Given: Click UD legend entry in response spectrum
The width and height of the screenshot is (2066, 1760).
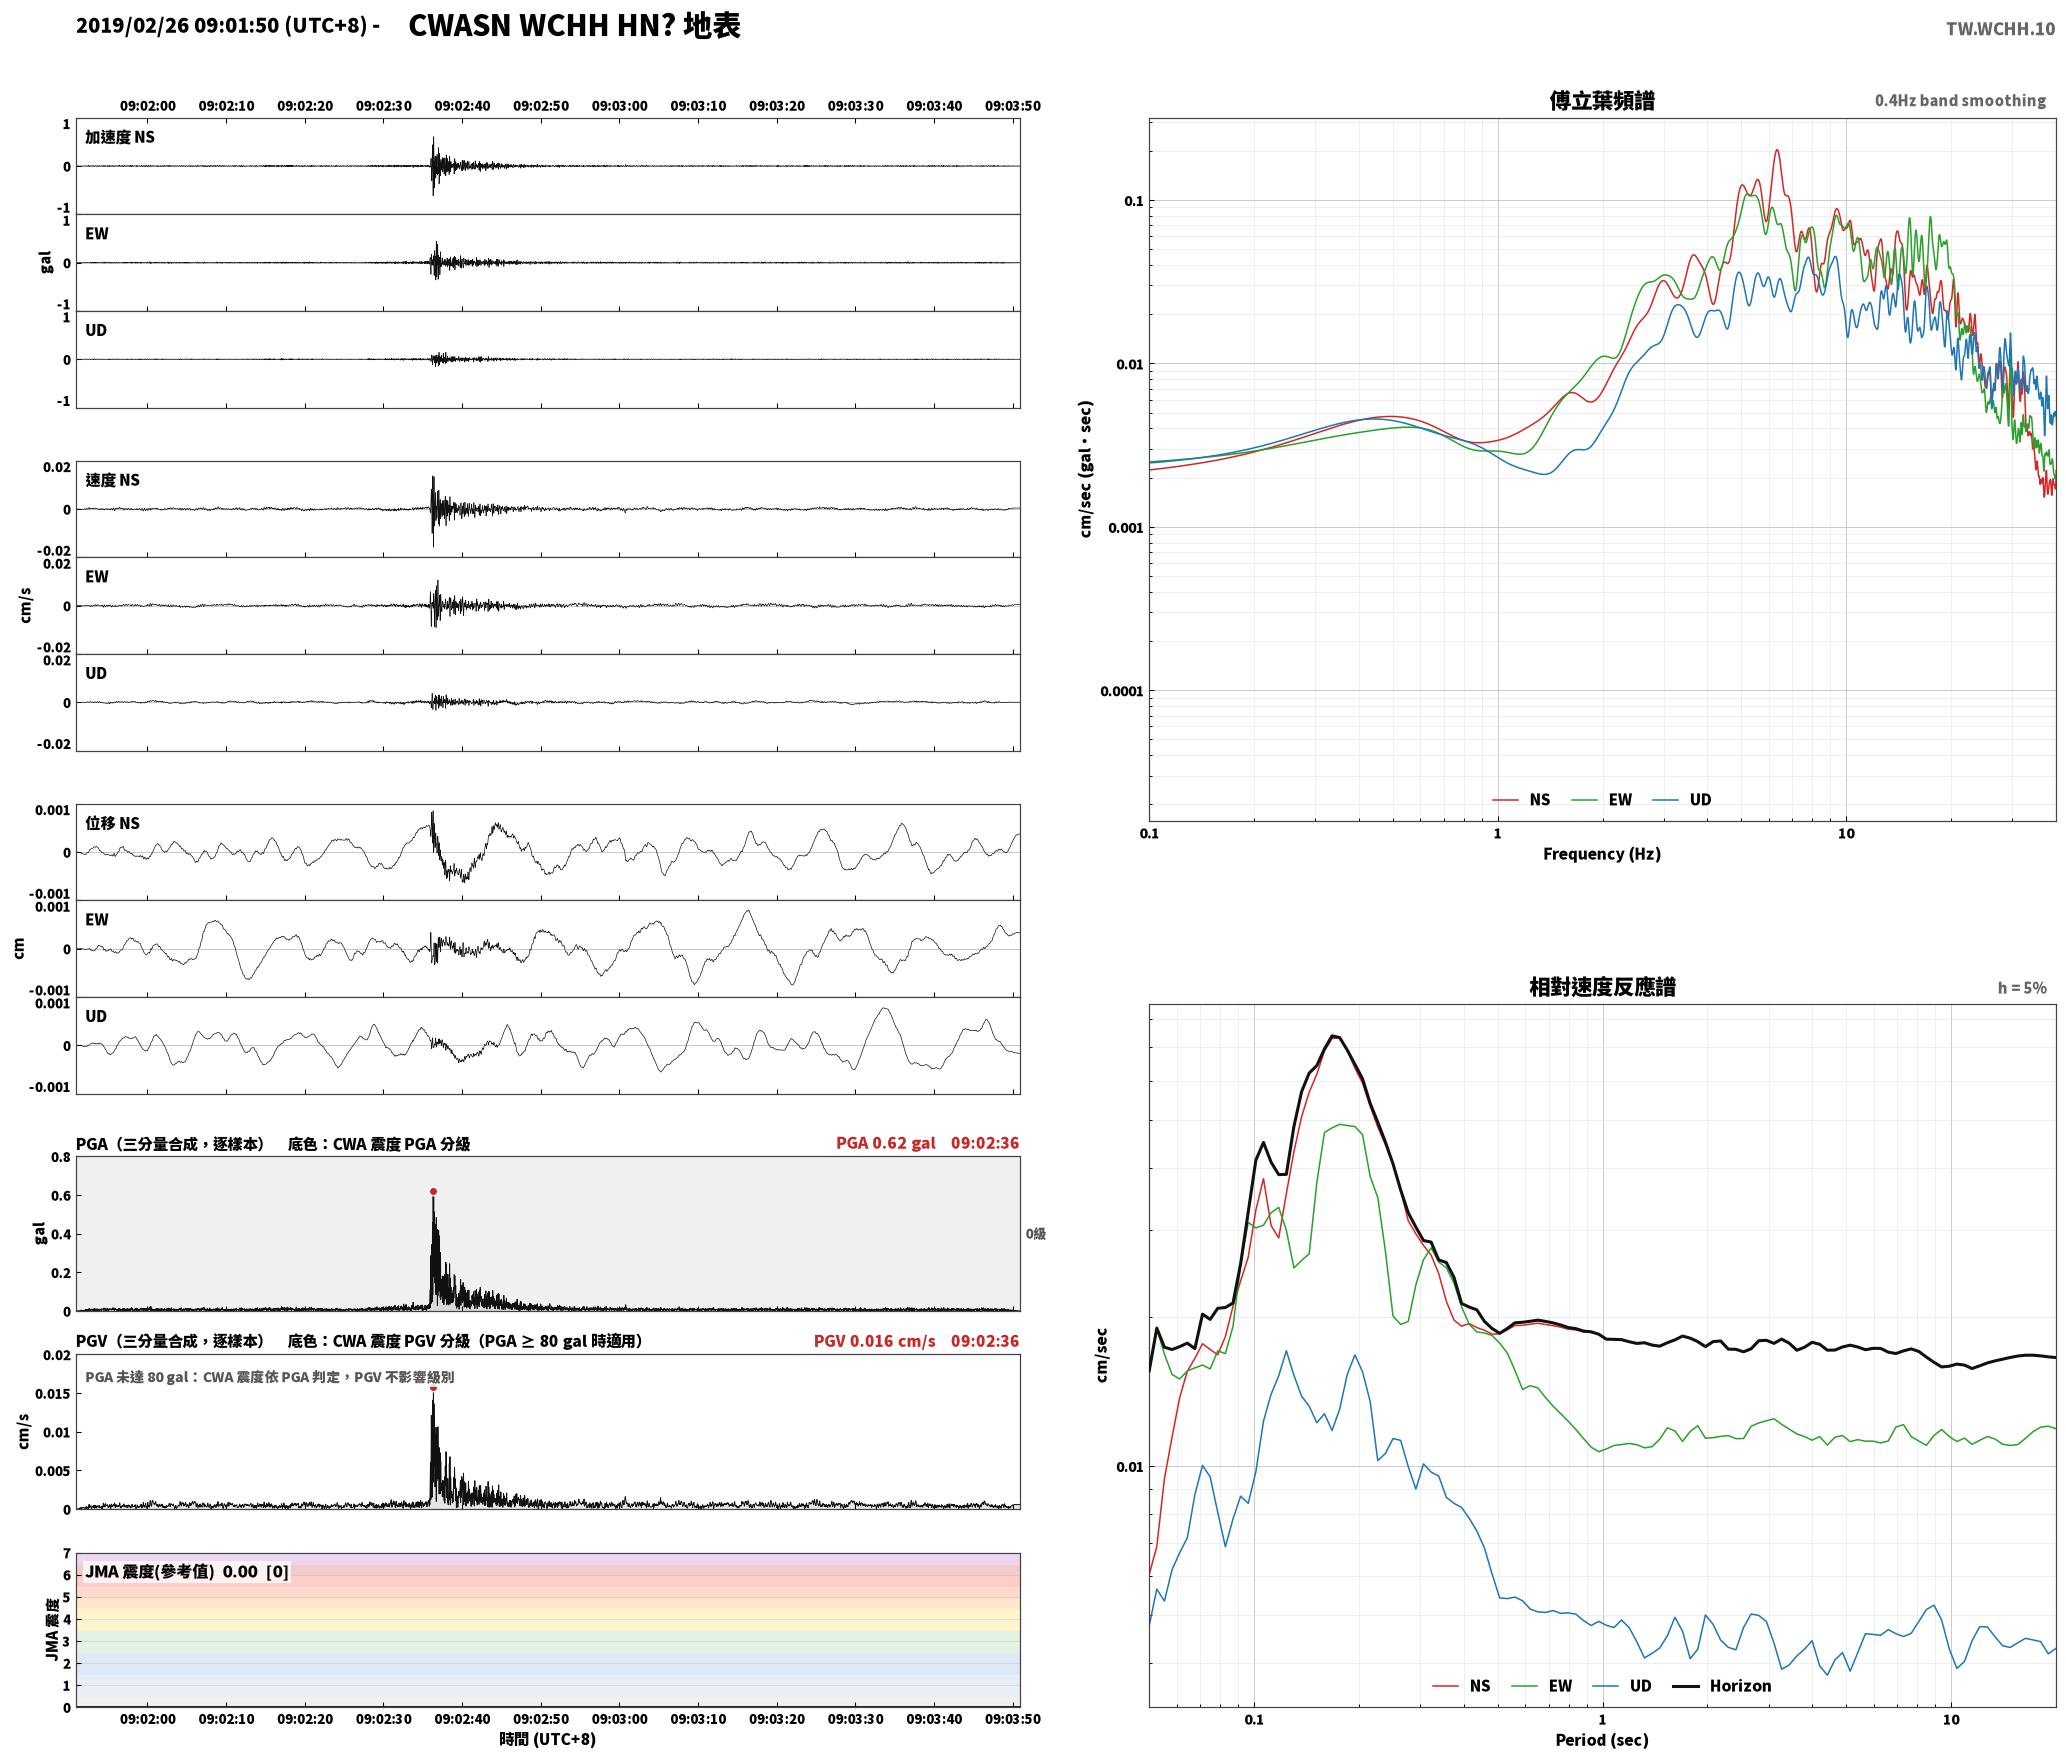Looking at the screenshot, I should point(1622,1686).
